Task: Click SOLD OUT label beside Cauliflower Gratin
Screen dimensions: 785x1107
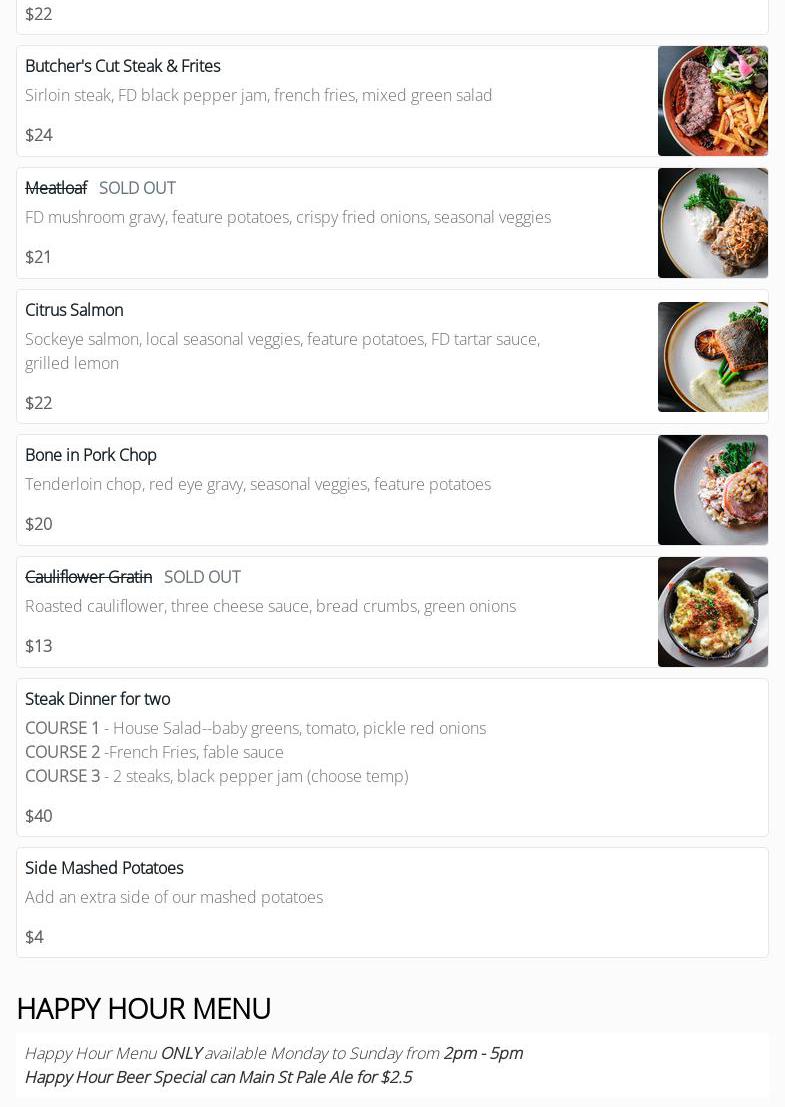Action: pos(202,577)
